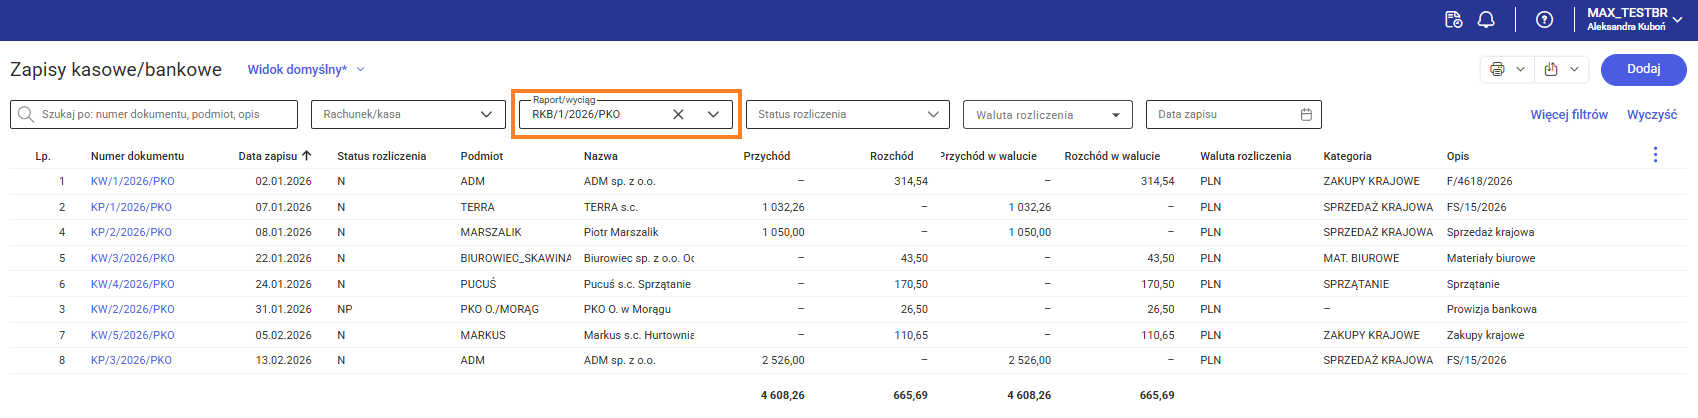Open the document clock icon in header
1698x418 pixels.
tap(1454, 20)
